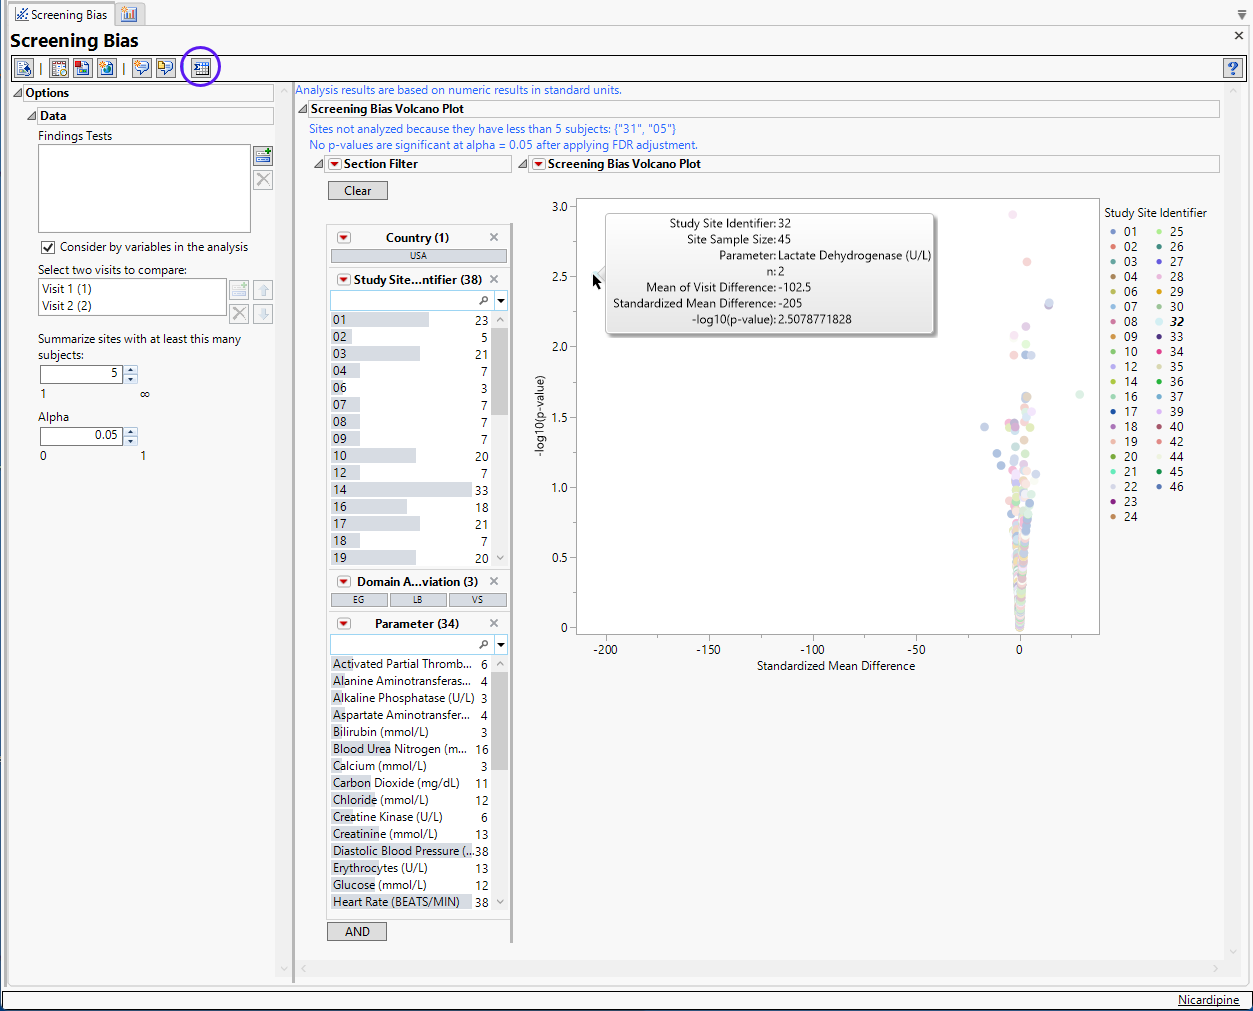Toggle the LB domain filter button
1253x1011 pixels.
tap(418, 600)
